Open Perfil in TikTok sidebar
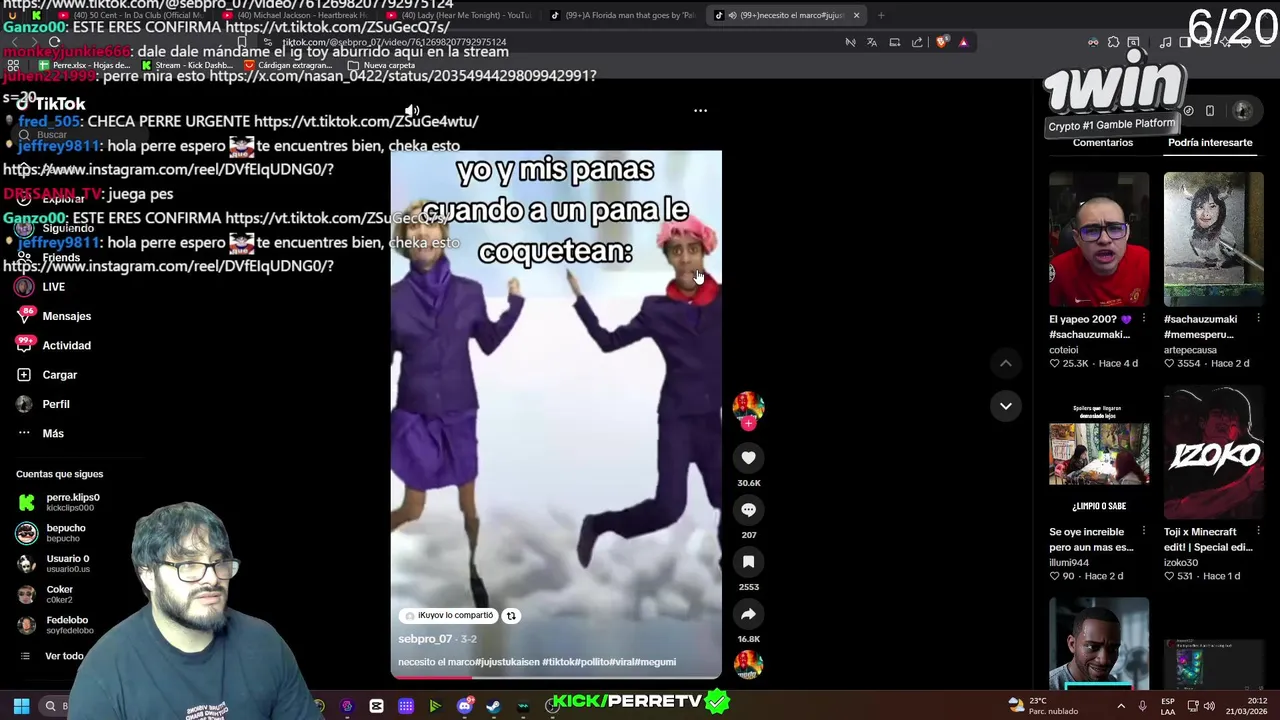The image size is (1280, 720). tap(43, 404)
